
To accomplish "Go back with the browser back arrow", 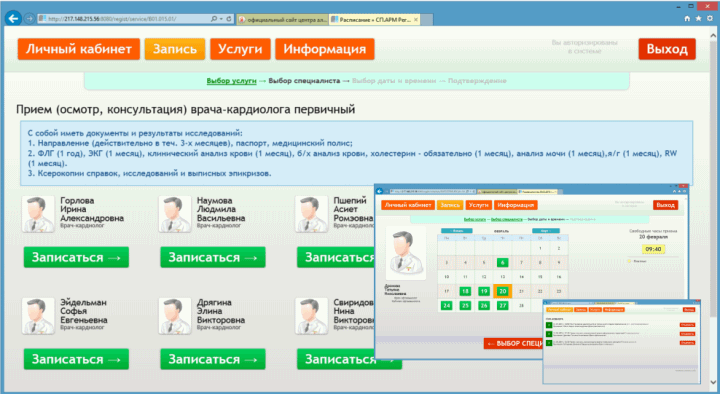I will pos(13,18).
